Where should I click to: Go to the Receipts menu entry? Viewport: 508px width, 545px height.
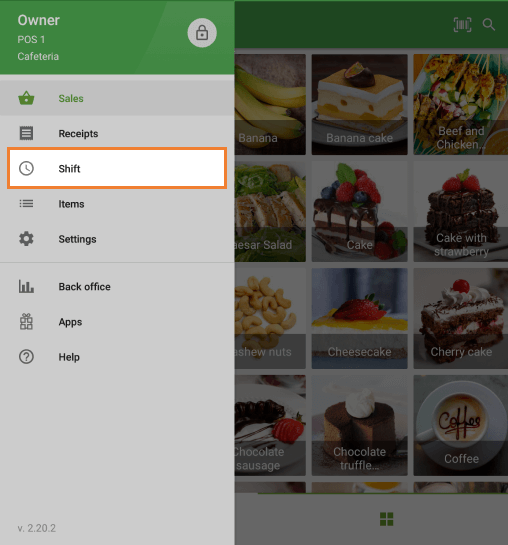tap(117, 133)
